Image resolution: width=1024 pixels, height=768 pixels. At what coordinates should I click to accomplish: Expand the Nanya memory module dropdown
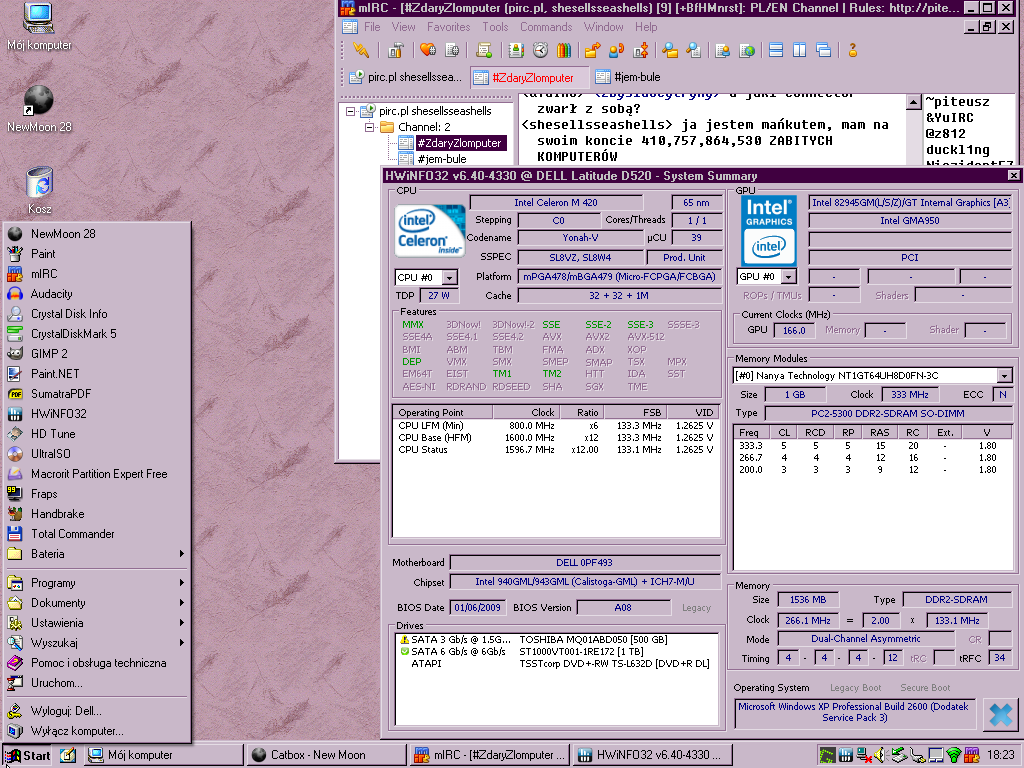1004,376
